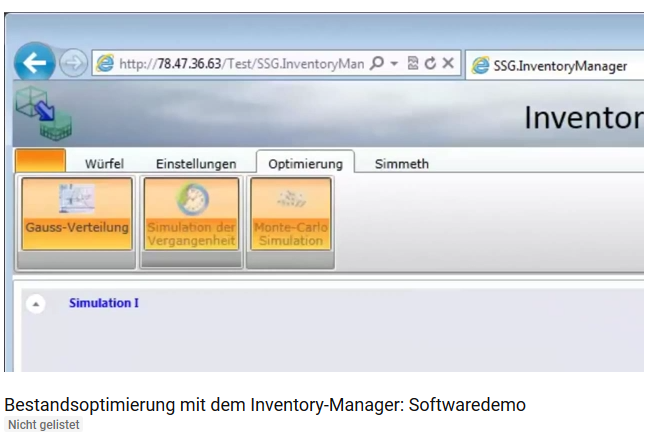
Task: Click the search magnifier in address bar
Action: point(377,64)
